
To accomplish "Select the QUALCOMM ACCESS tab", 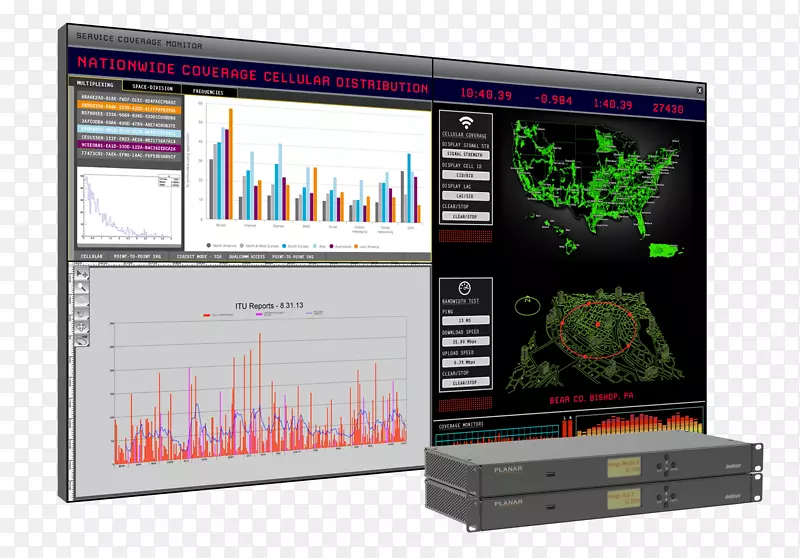I will coord(247,257).
